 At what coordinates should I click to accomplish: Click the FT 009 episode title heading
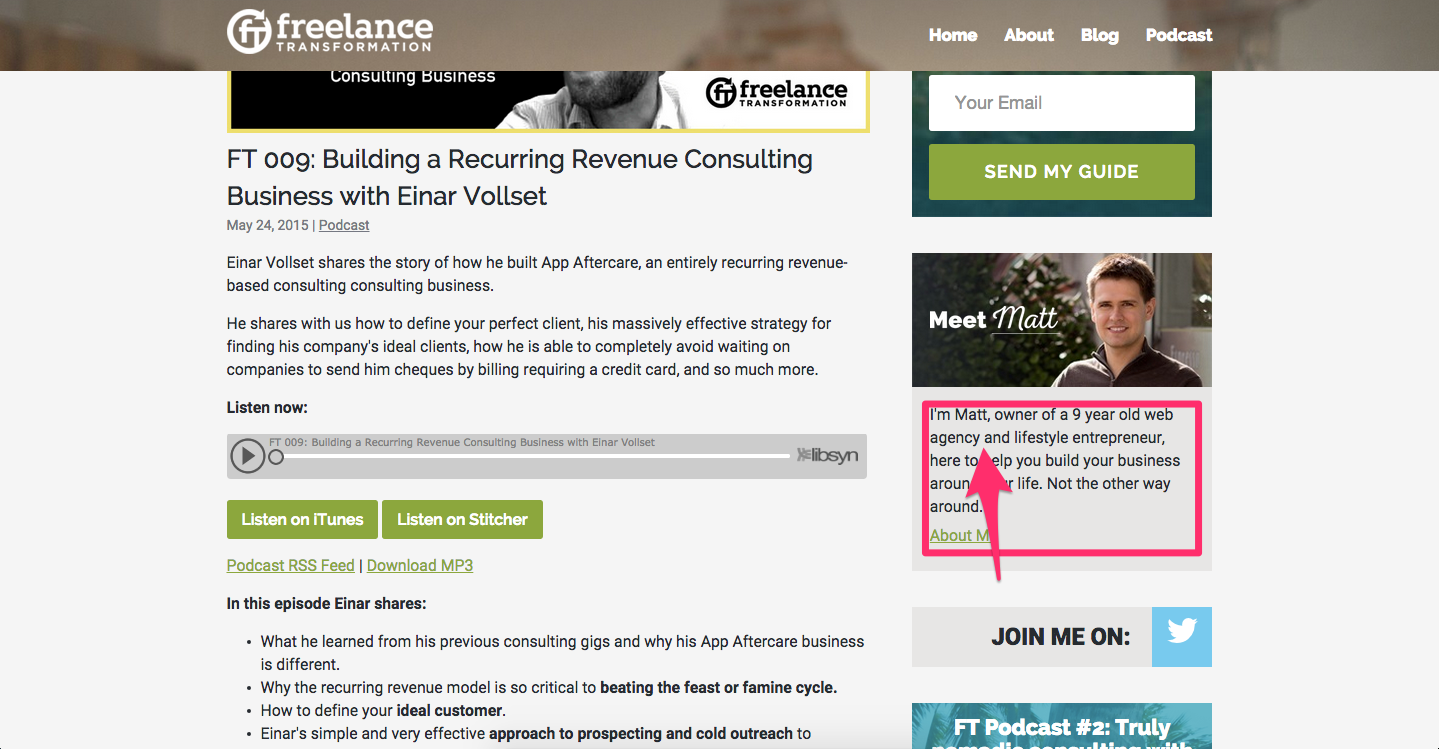click(520, 177)
